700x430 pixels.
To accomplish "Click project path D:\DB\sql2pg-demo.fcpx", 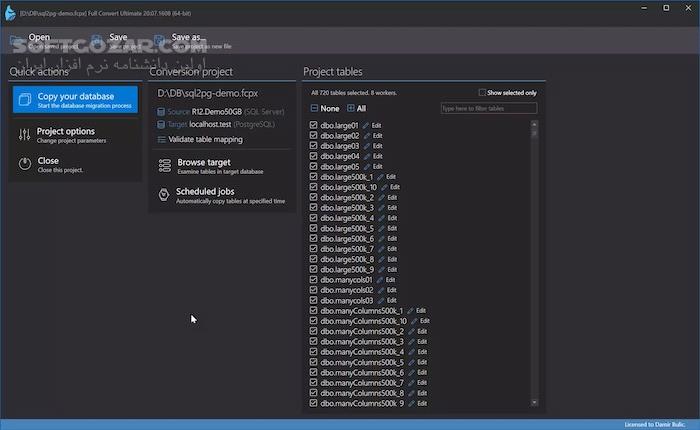I will tap(208, 93).
